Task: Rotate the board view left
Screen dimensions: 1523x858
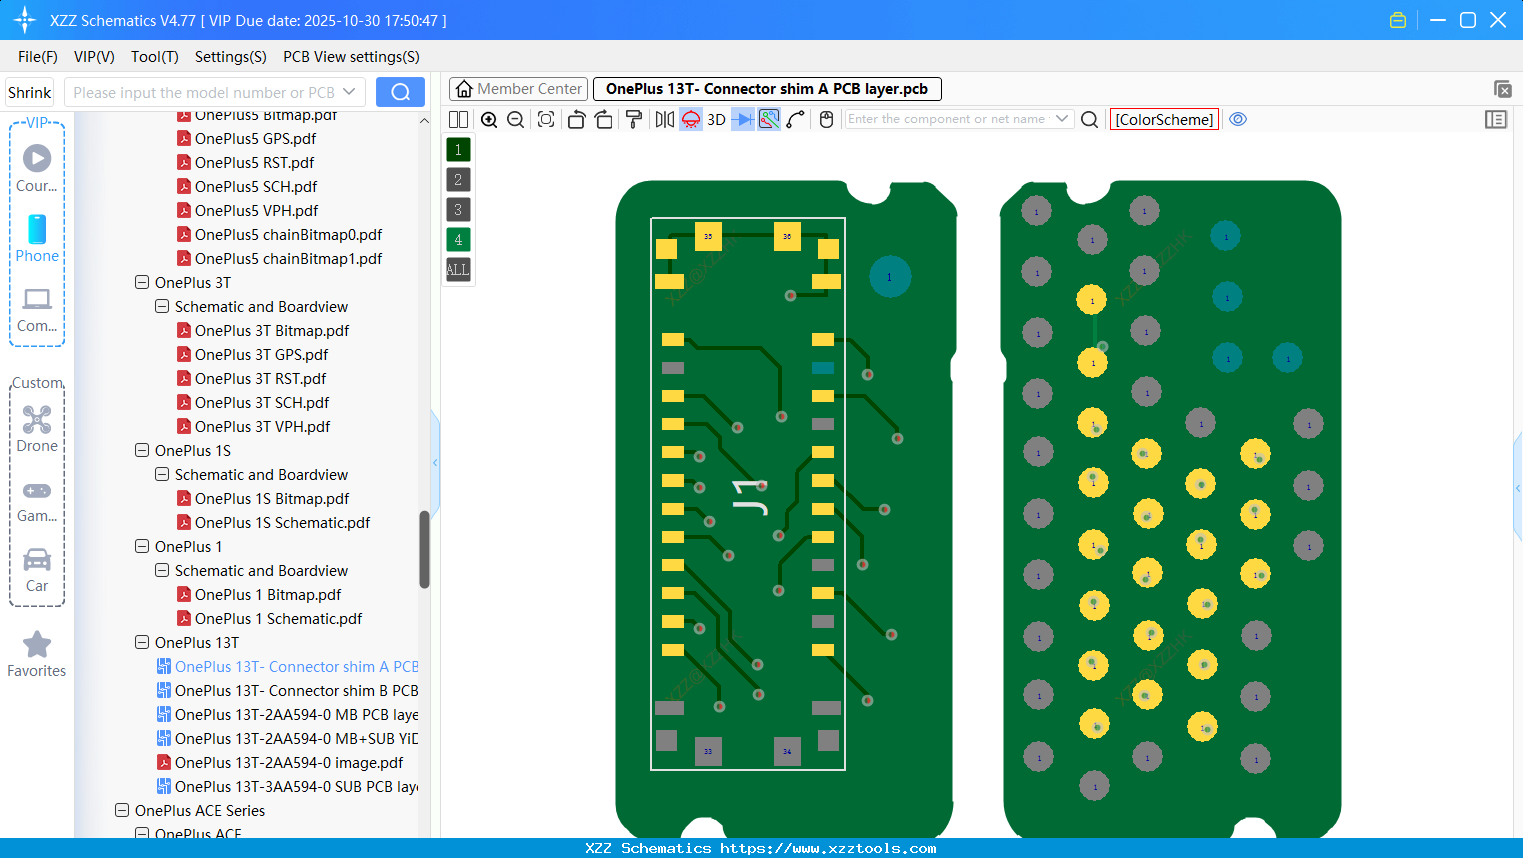Action: coord(576,119)
